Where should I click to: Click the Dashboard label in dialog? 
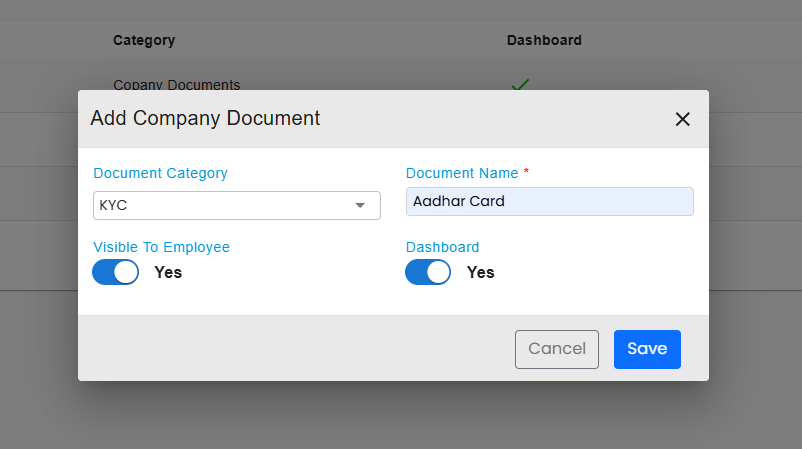coord(442,247)
